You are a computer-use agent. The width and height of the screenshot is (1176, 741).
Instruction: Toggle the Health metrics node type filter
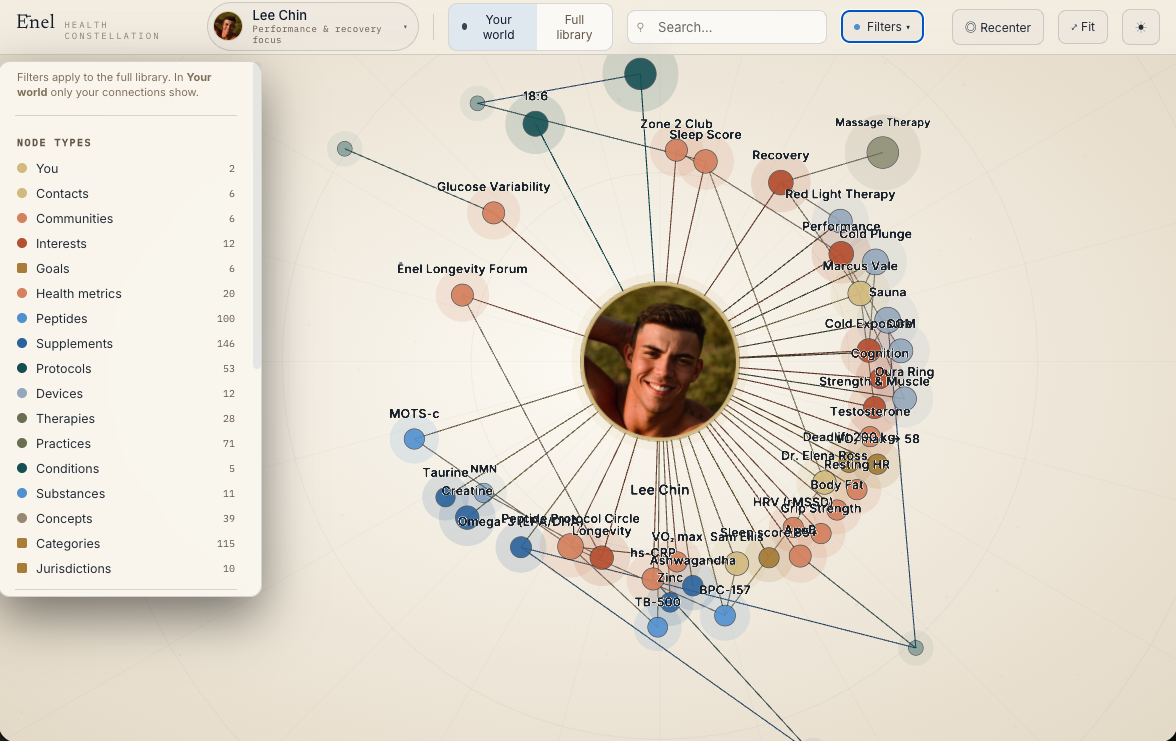coord(126,293)
